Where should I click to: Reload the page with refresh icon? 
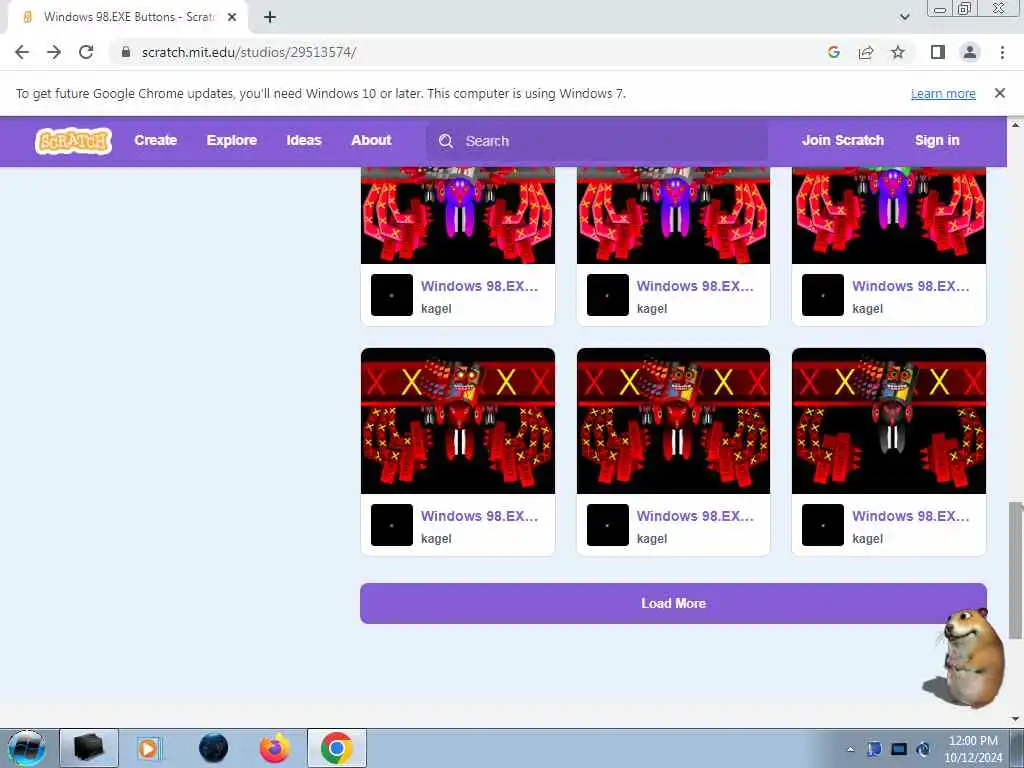[x=86, y=52]
